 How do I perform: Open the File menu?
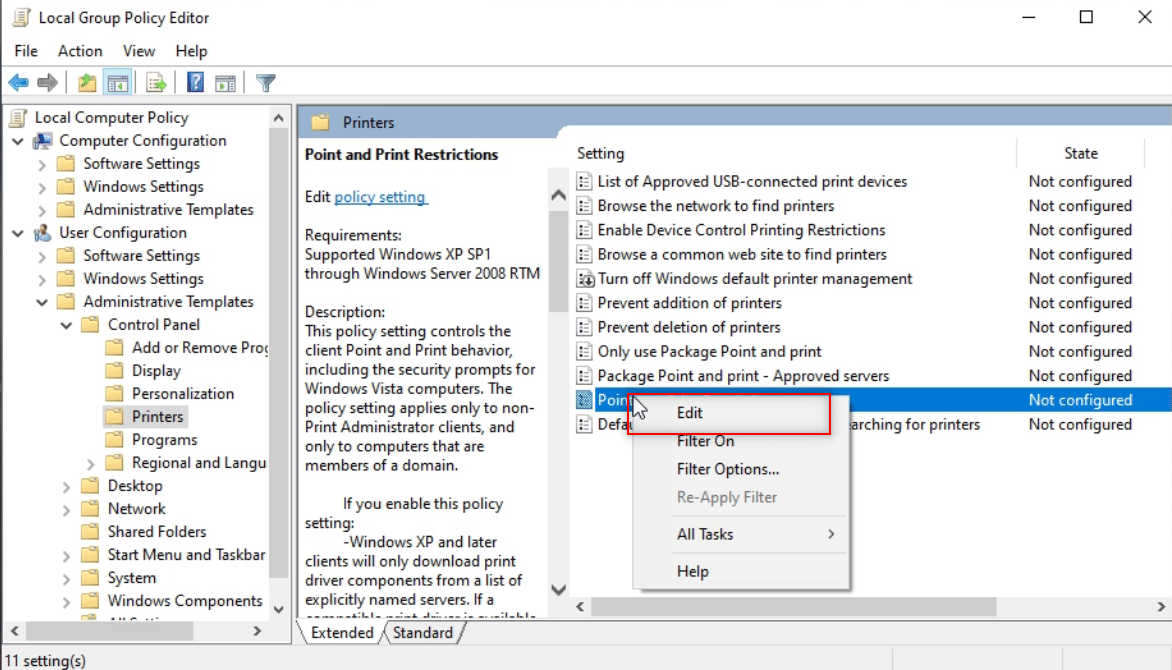click(25, 51)
